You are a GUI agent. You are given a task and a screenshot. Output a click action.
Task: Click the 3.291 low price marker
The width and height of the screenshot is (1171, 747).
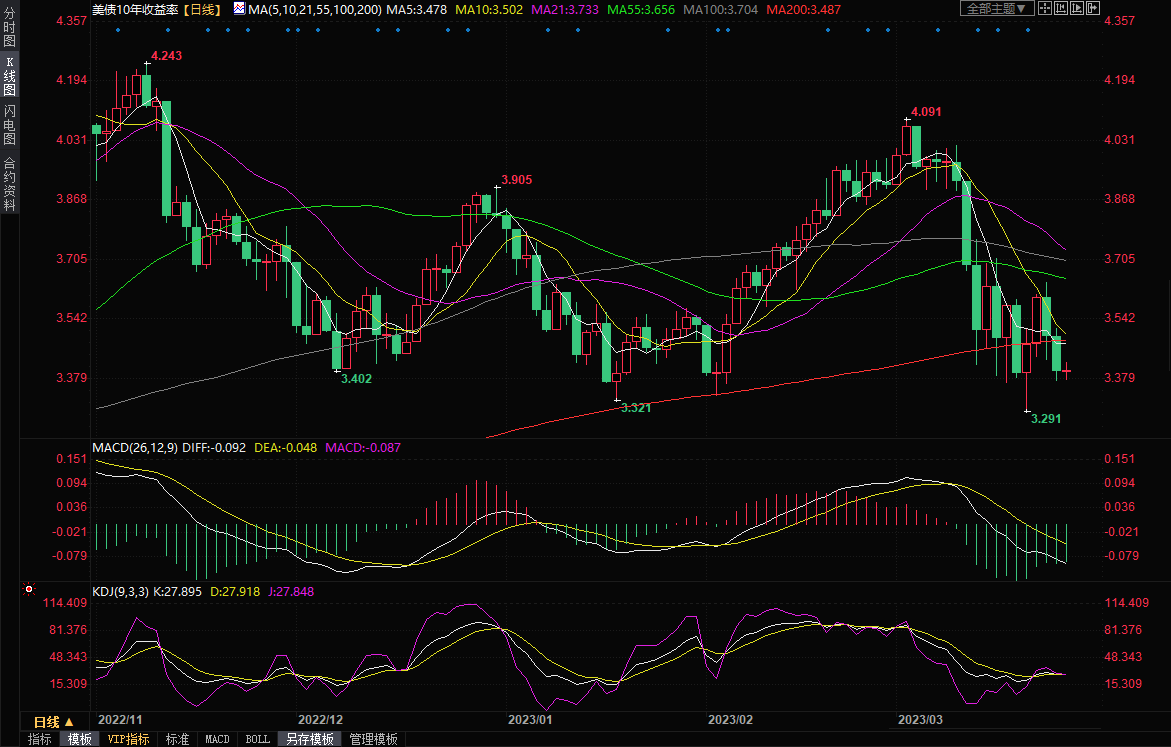[1045, 418]
